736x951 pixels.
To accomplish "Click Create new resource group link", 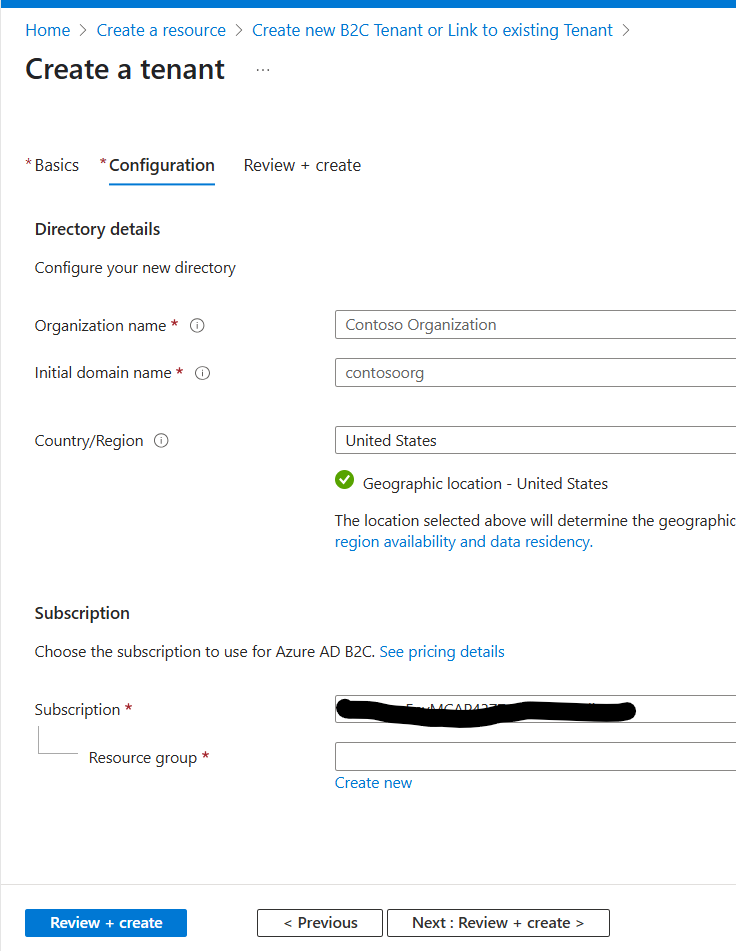I will [373, 783].
